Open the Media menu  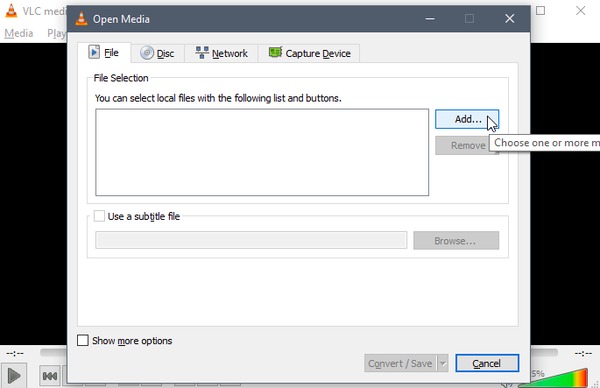click(19, 34)
